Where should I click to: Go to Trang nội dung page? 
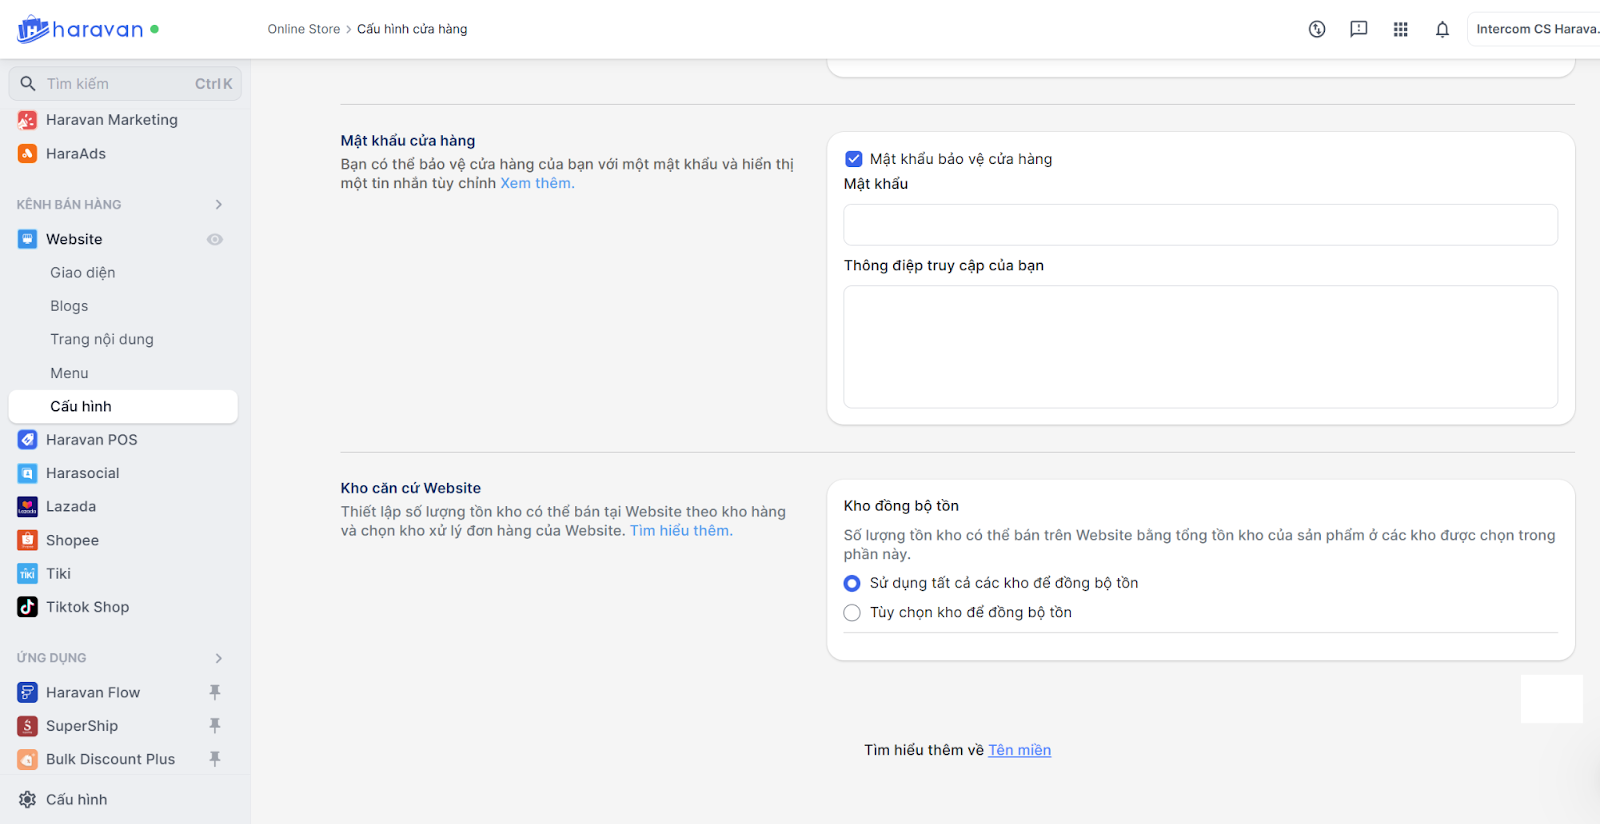pos(101,340)
